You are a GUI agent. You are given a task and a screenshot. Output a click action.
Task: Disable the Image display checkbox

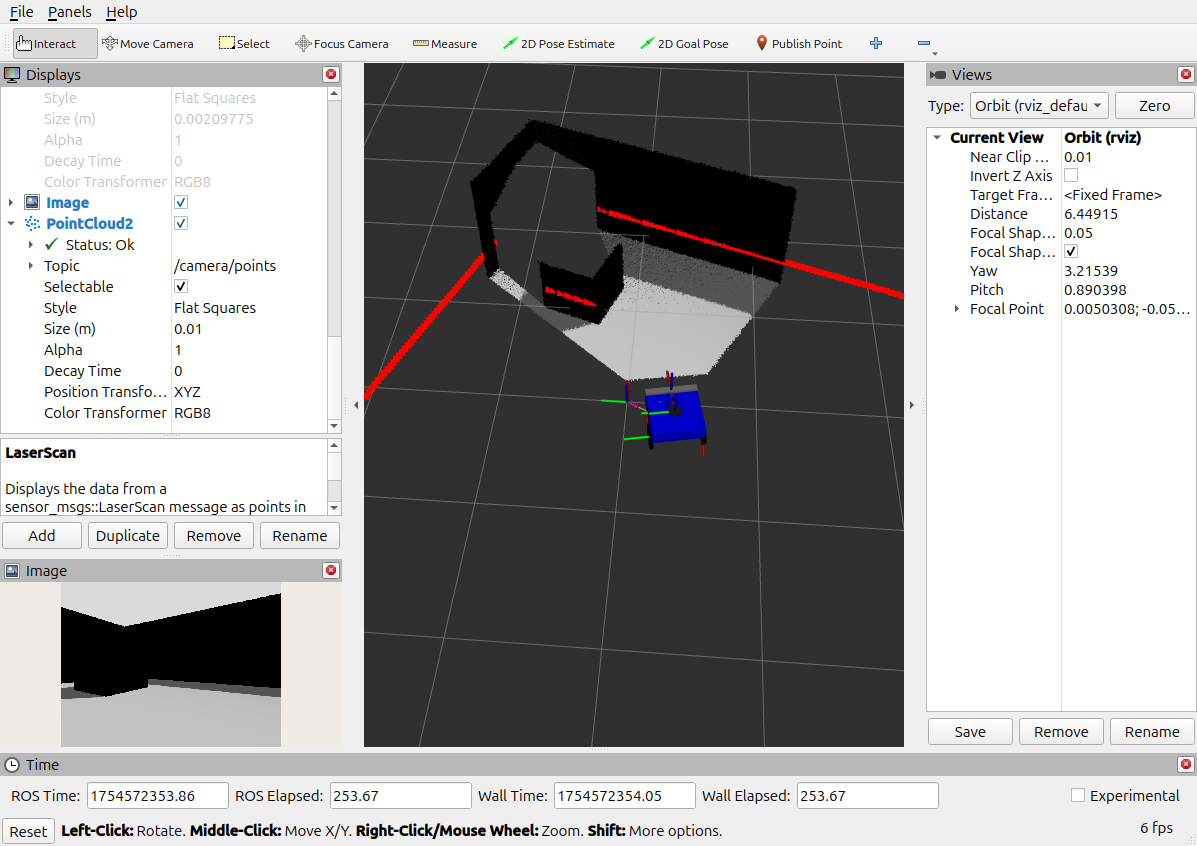click(x=181, y=203)
